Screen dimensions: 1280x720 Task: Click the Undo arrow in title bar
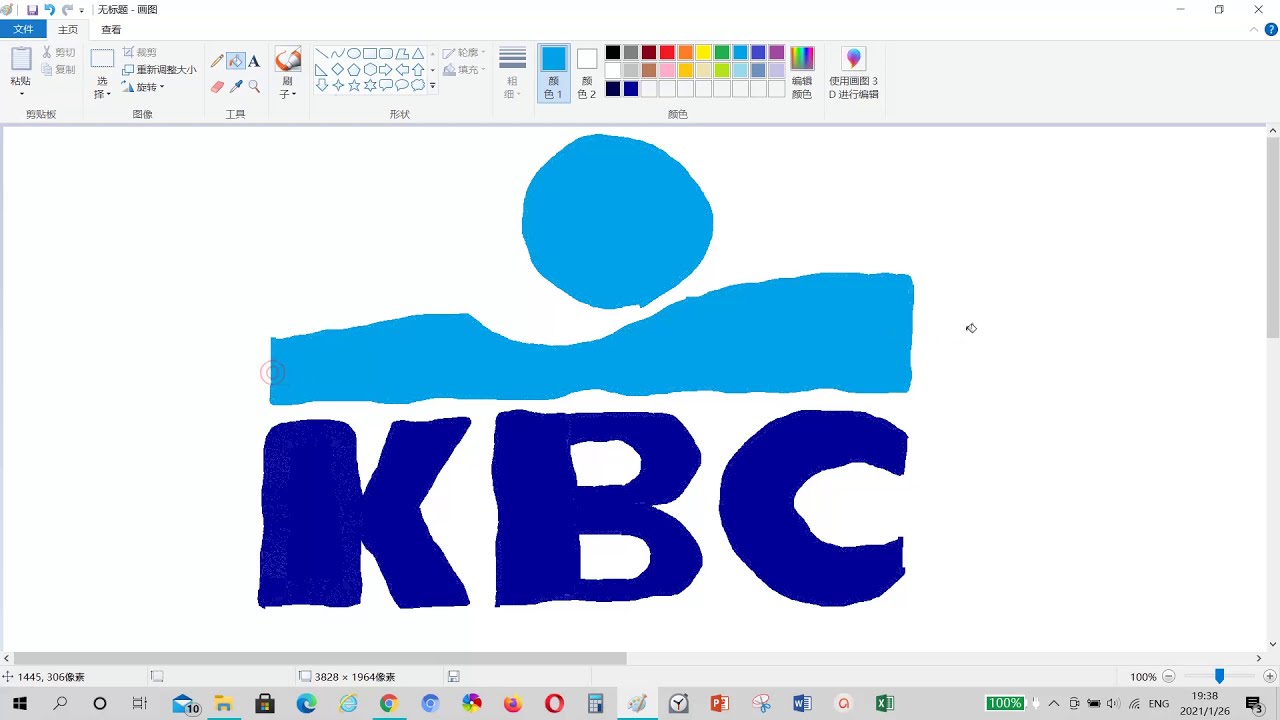(49, 10)
